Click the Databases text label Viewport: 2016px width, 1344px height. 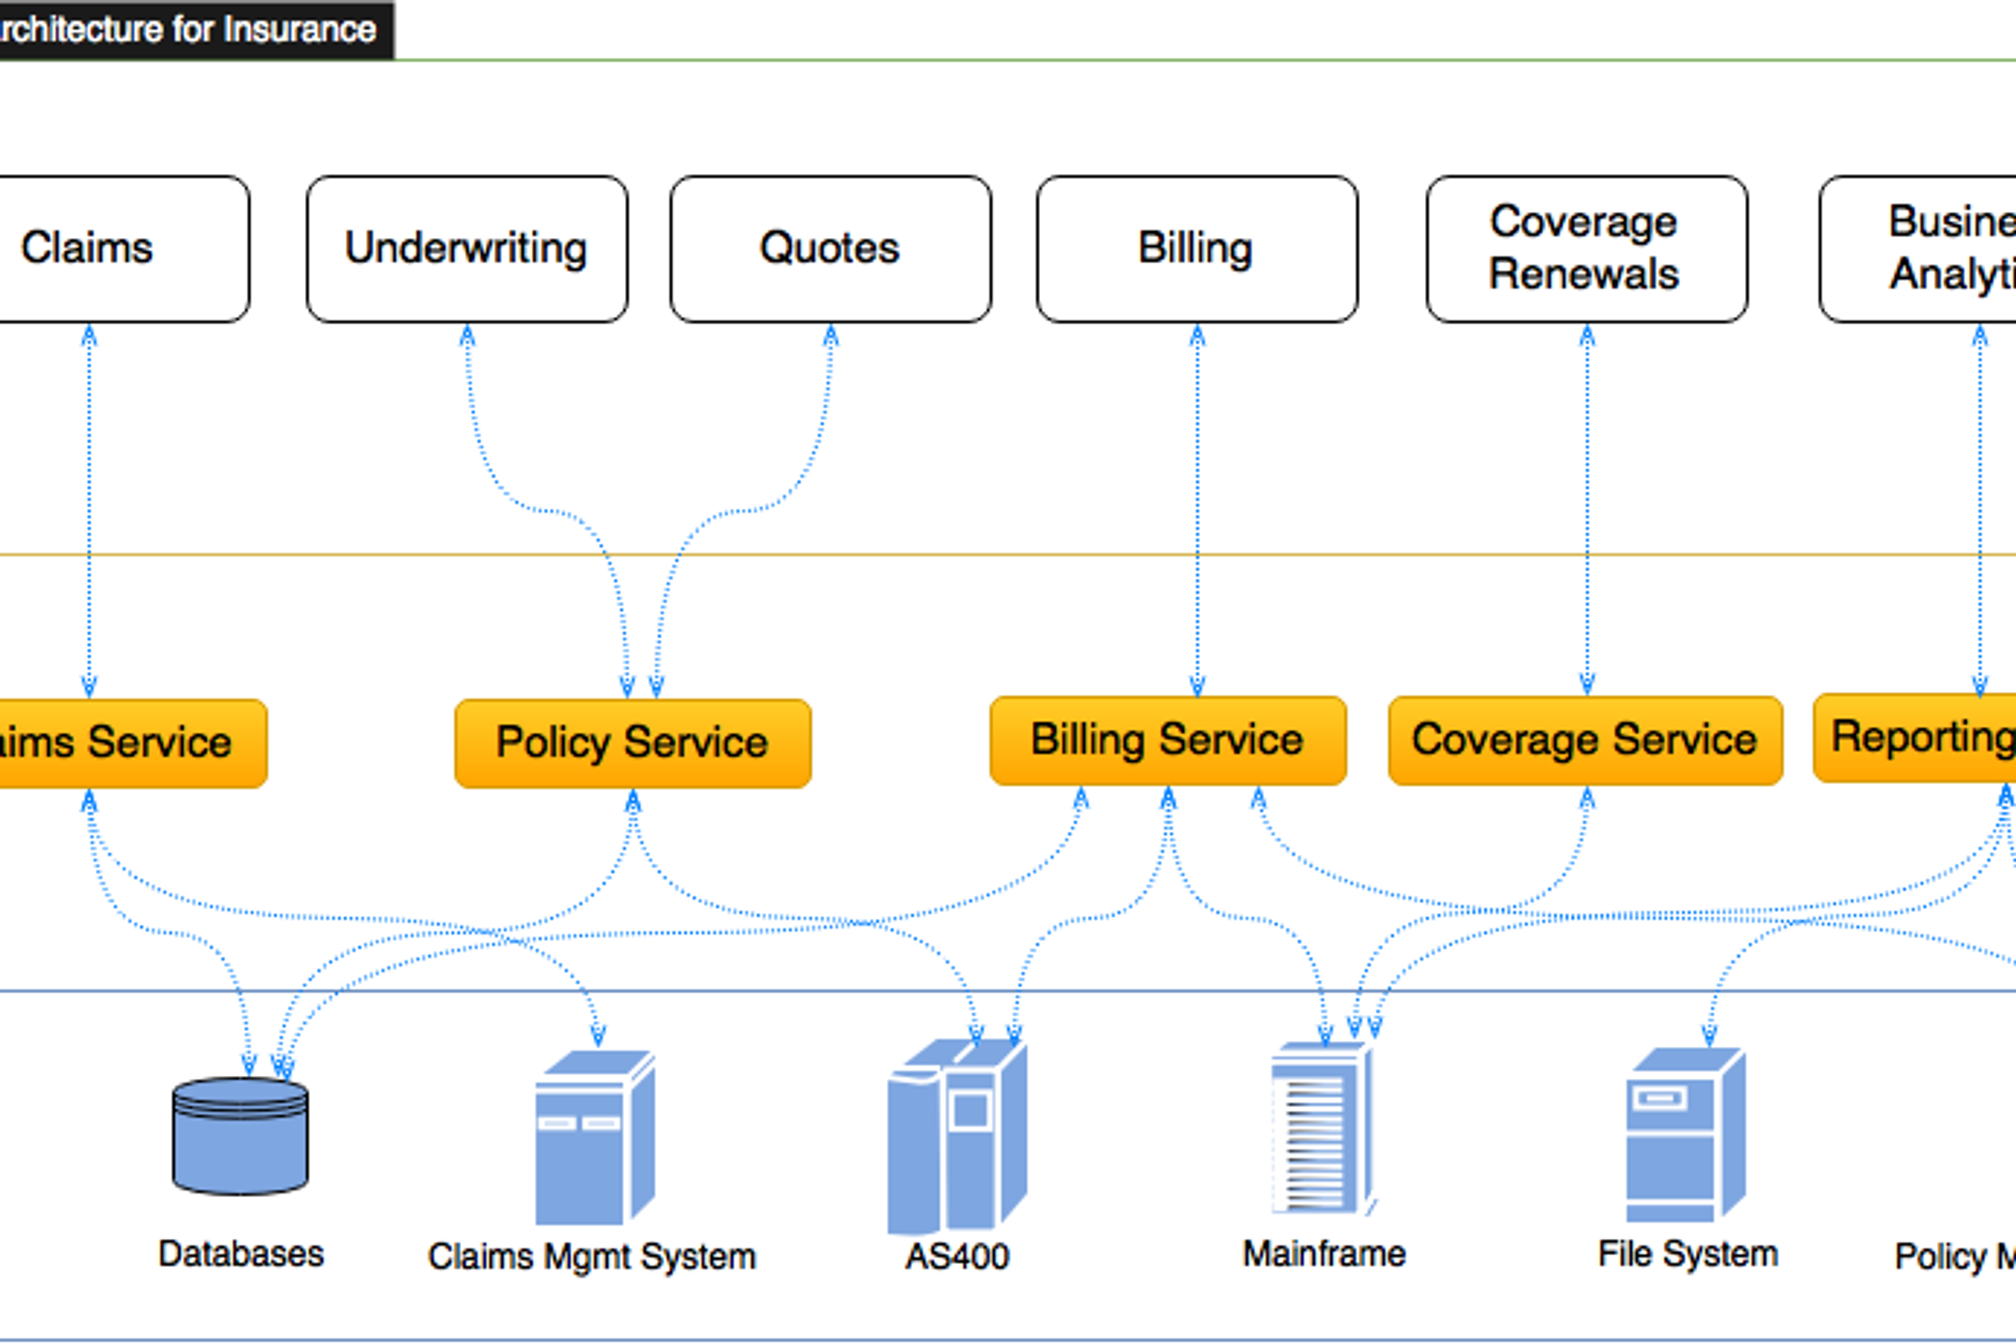click(x=240, y=1253)
